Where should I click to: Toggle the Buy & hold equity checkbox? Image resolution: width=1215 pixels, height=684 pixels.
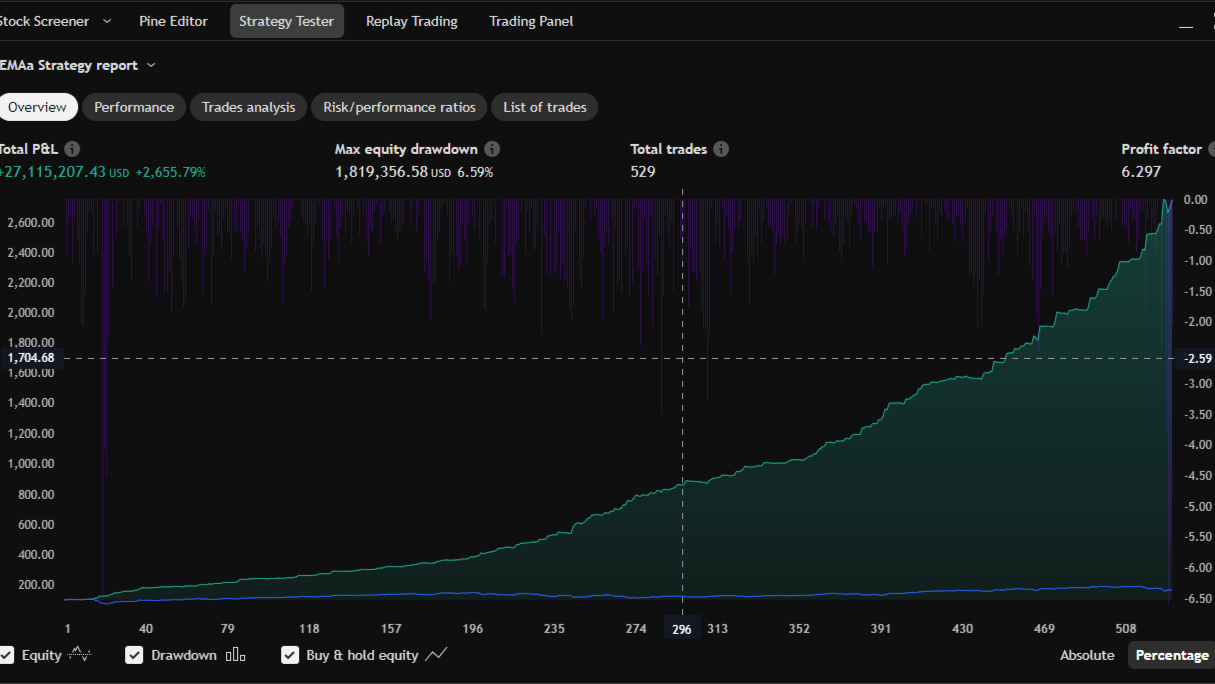tap(290, 655)
